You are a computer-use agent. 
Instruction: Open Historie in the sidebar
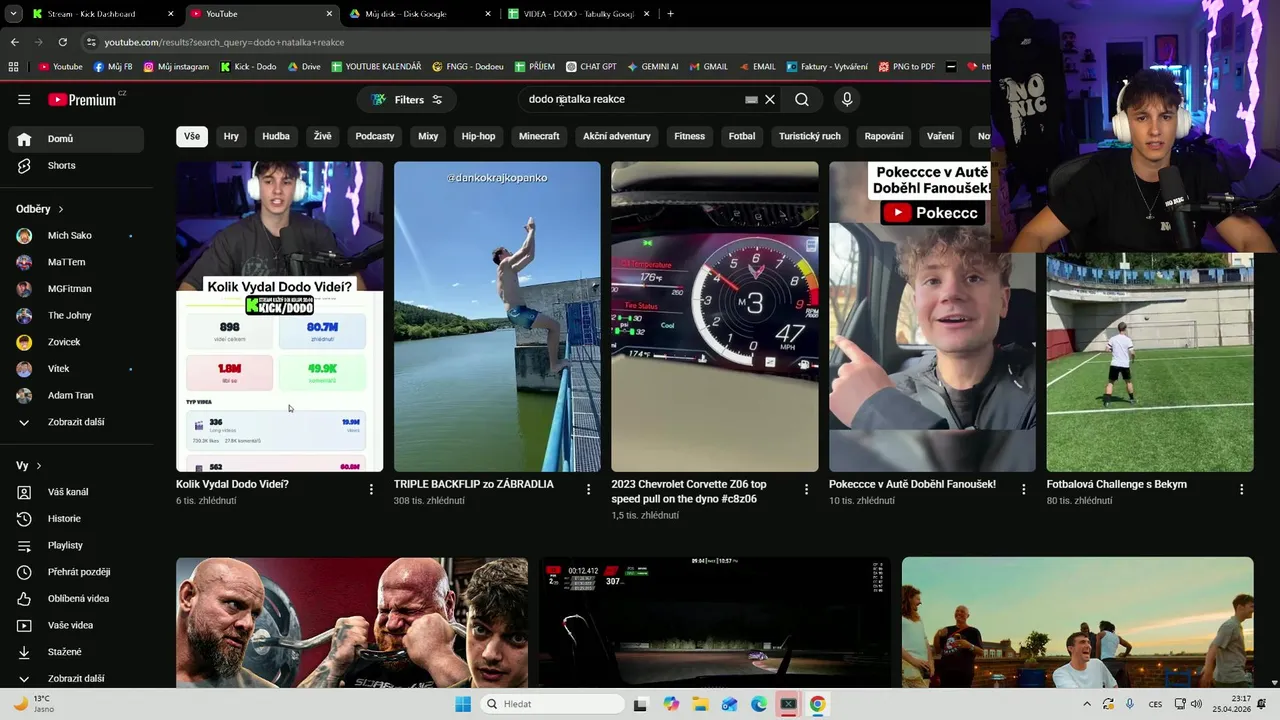click(76, 519)
